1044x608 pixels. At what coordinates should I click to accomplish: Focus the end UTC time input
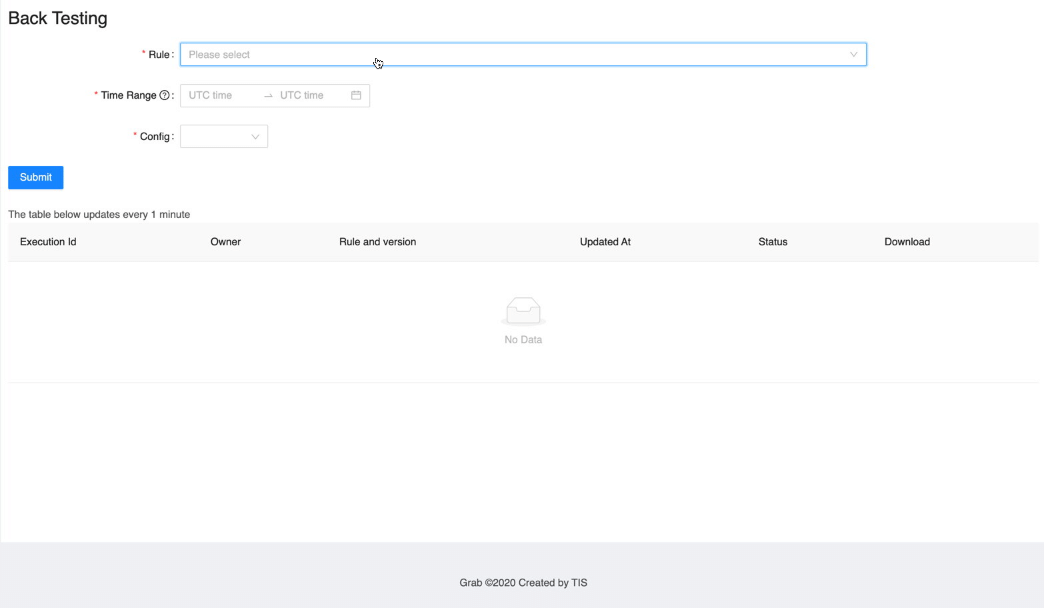tap(312, 96)
